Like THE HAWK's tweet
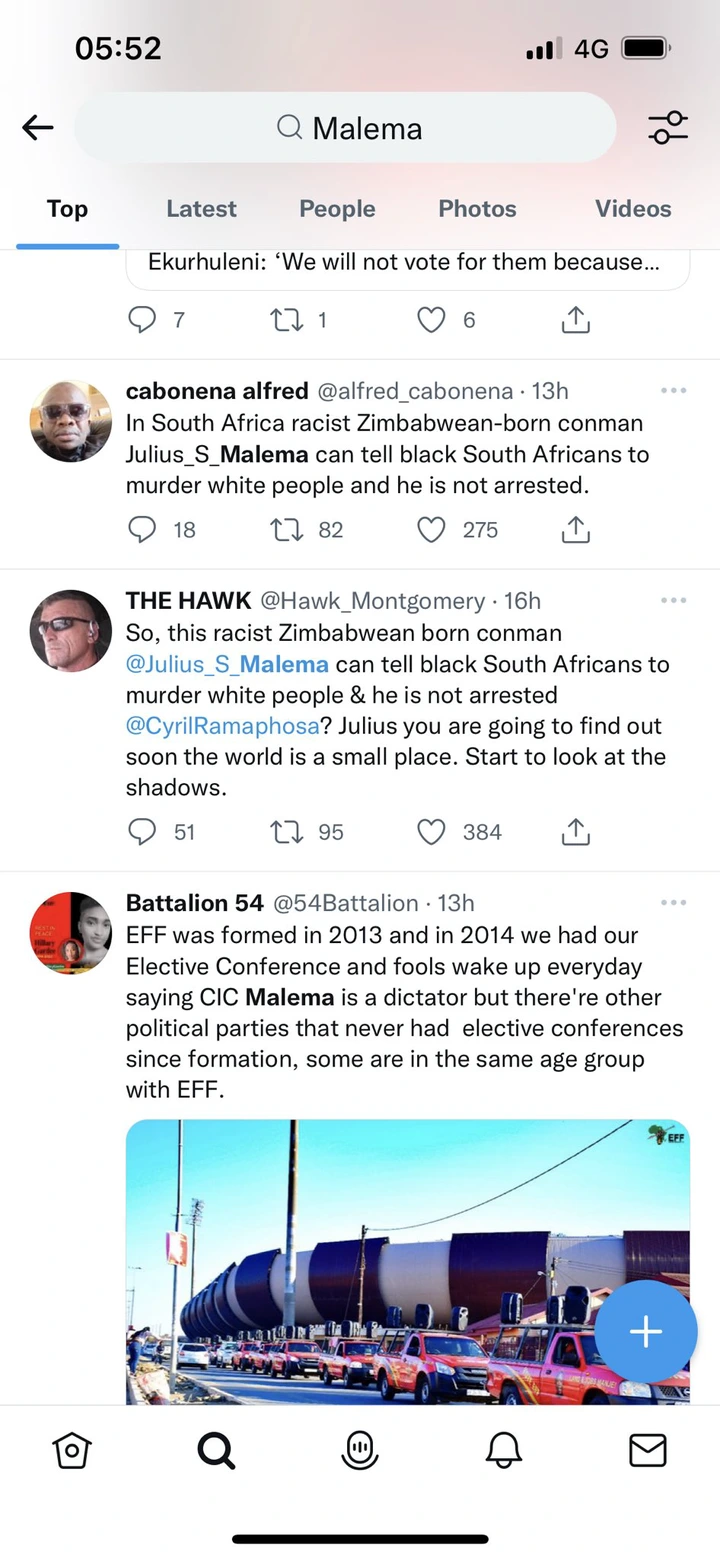Image resolution: width=720 pixels, height=1558 pixels. click(431, 832)
